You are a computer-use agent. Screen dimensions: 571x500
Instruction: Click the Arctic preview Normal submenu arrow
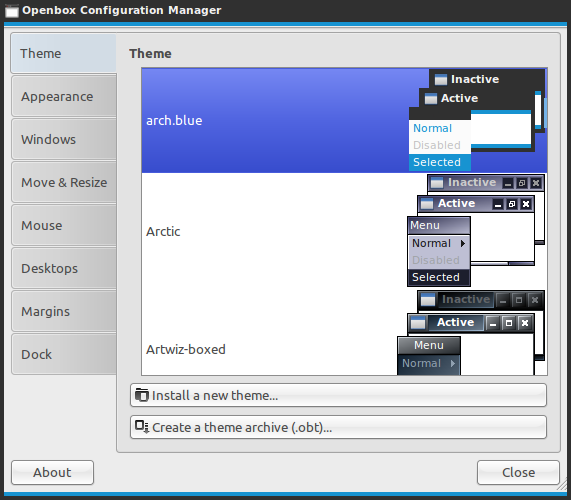tap(463, 243)
